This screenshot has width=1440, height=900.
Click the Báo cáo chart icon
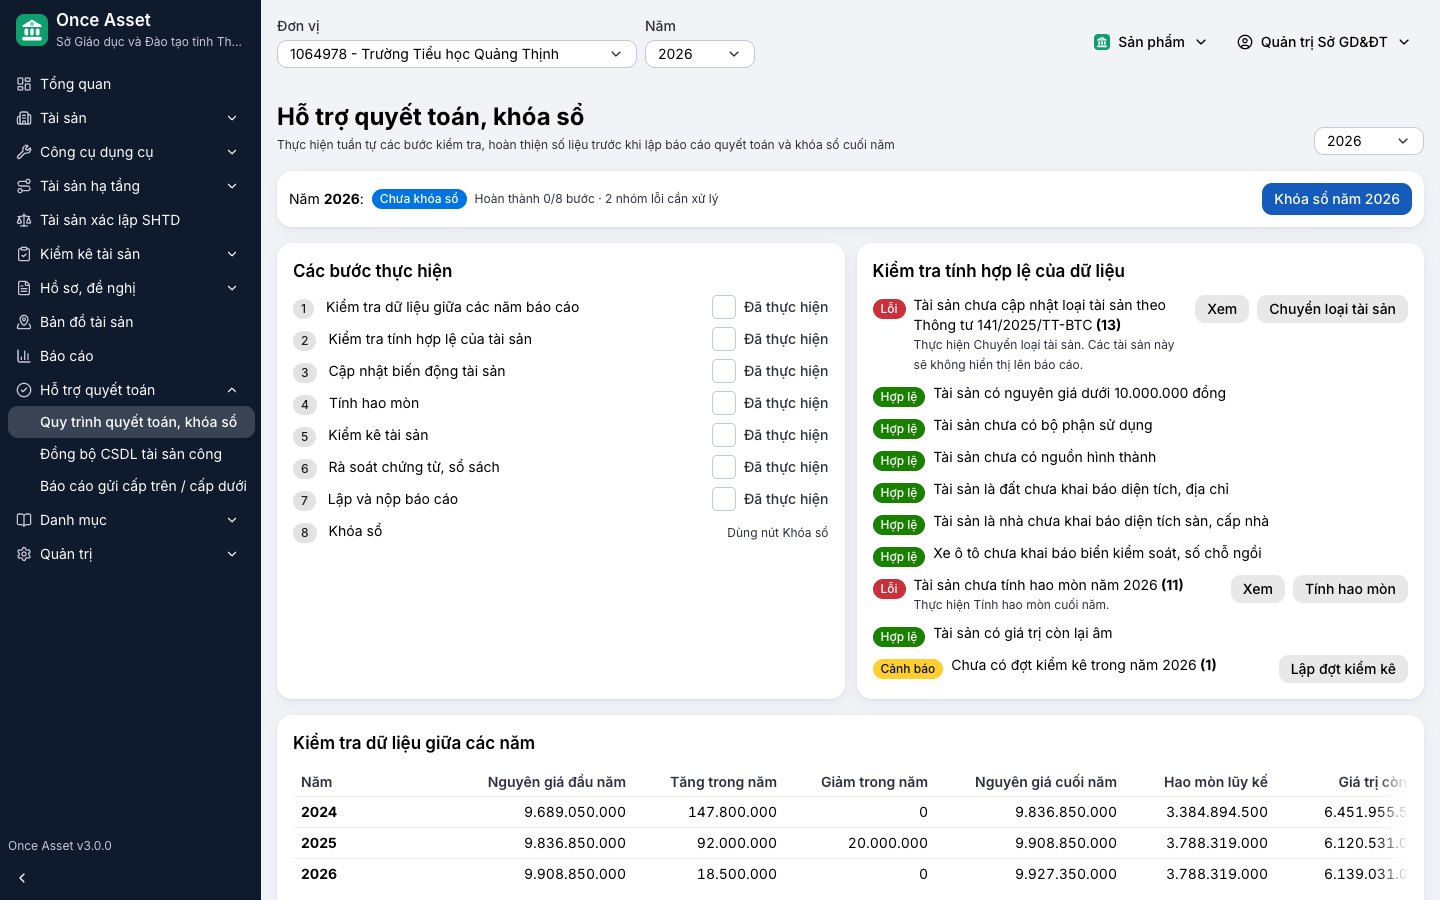pyautogui.click(x=24, y=356)
